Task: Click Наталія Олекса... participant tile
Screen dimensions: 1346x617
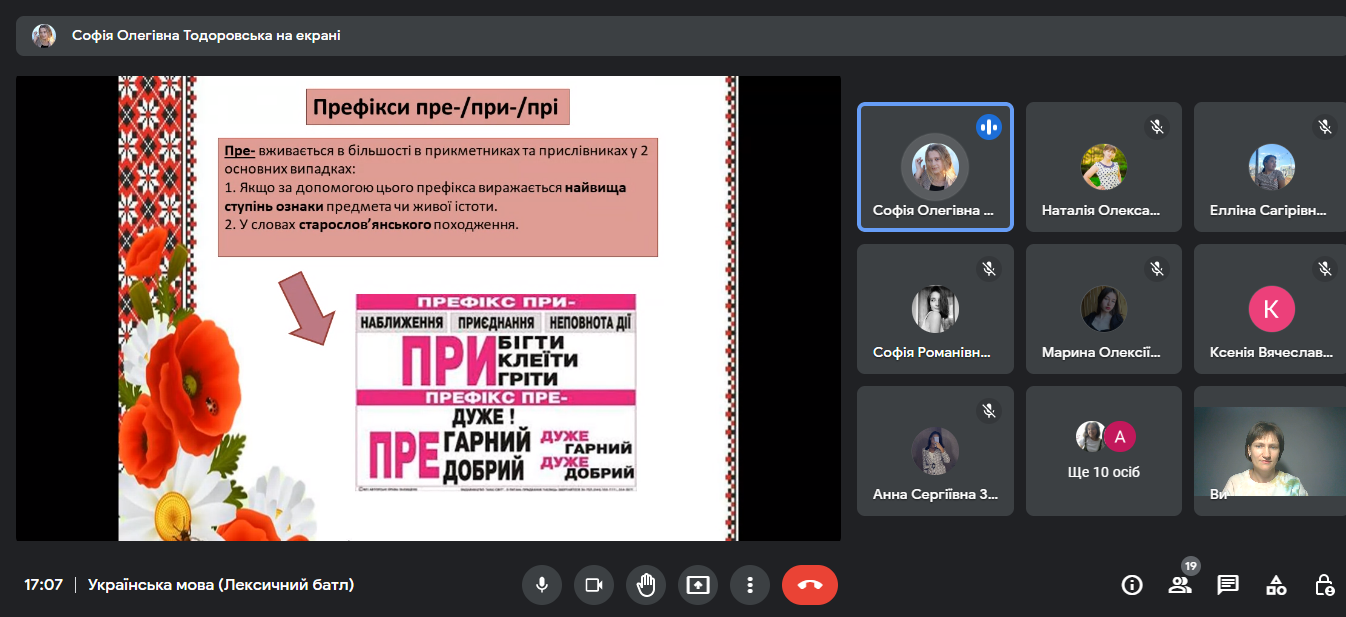Action: (1103, 167)
